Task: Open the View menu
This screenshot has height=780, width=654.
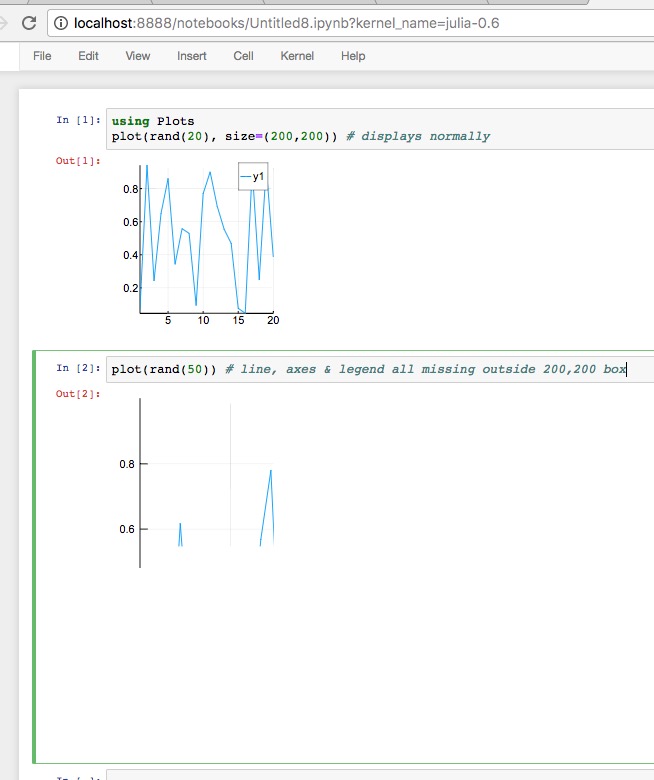Action: [x=137, y=56]
